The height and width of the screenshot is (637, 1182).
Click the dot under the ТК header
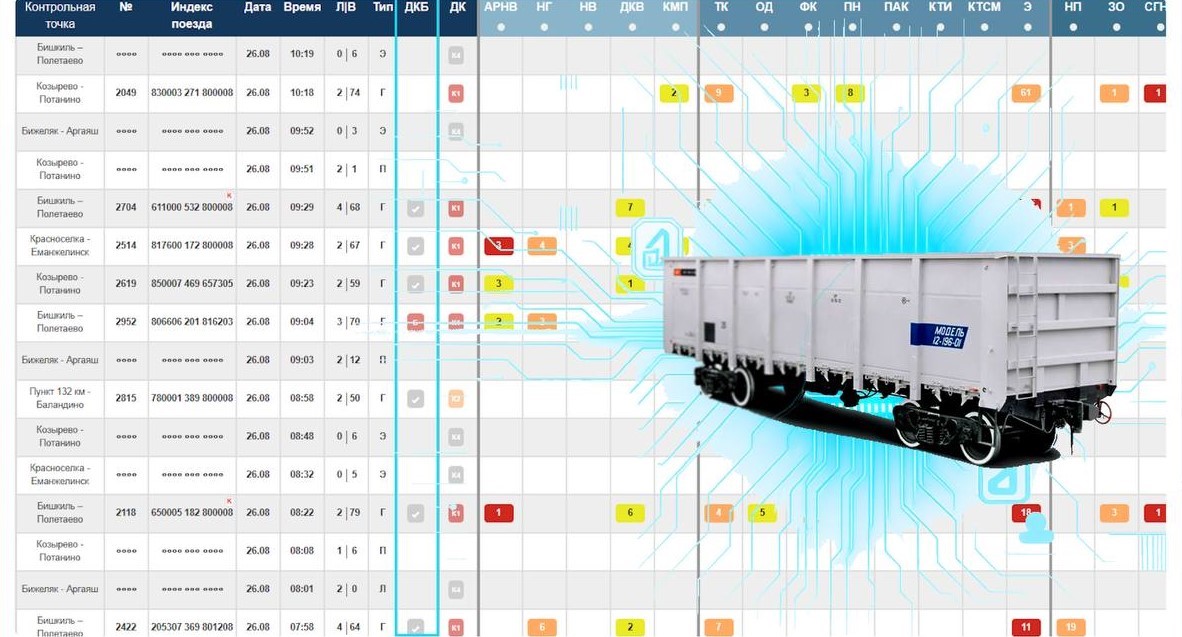pos(720,27)
